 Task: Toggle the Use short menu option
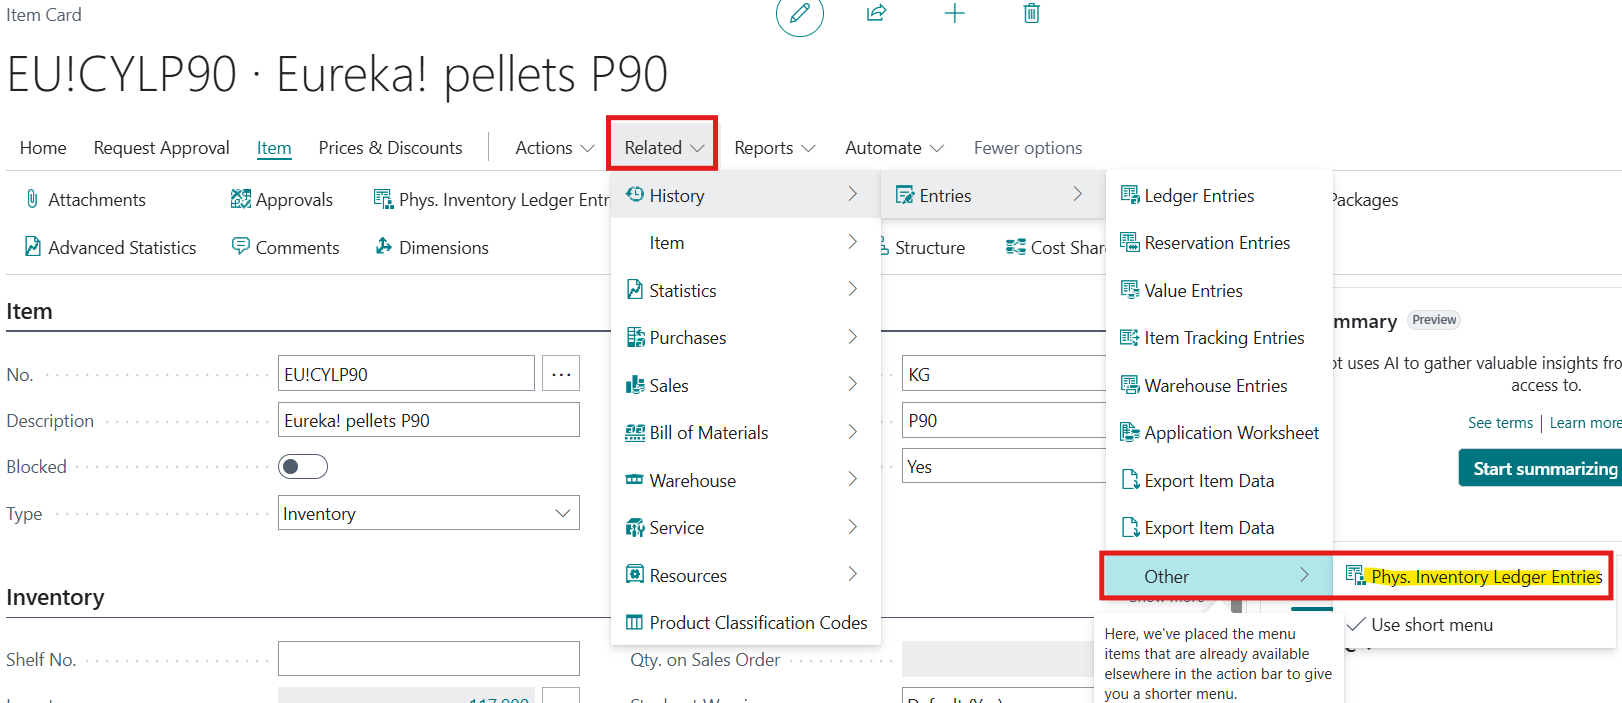[1473, 624]
